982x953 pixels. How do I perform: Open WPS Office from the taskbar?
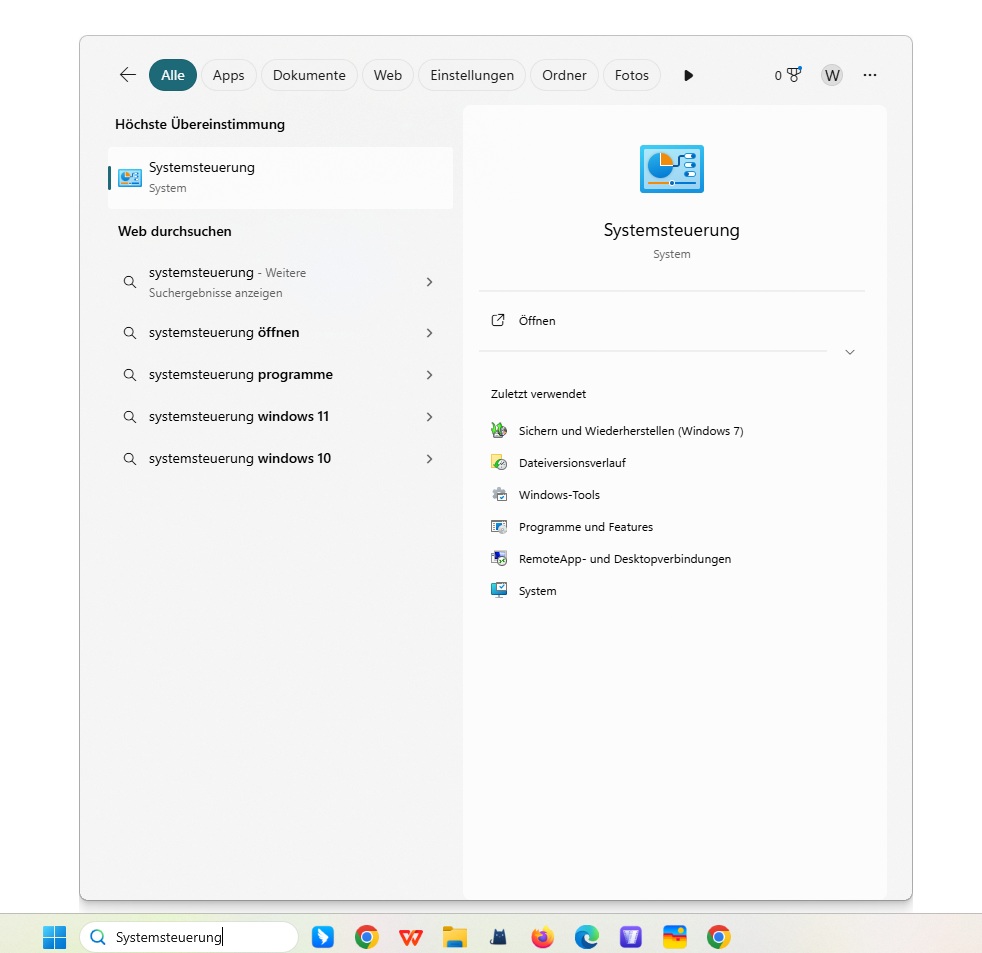tap(411, 937)
